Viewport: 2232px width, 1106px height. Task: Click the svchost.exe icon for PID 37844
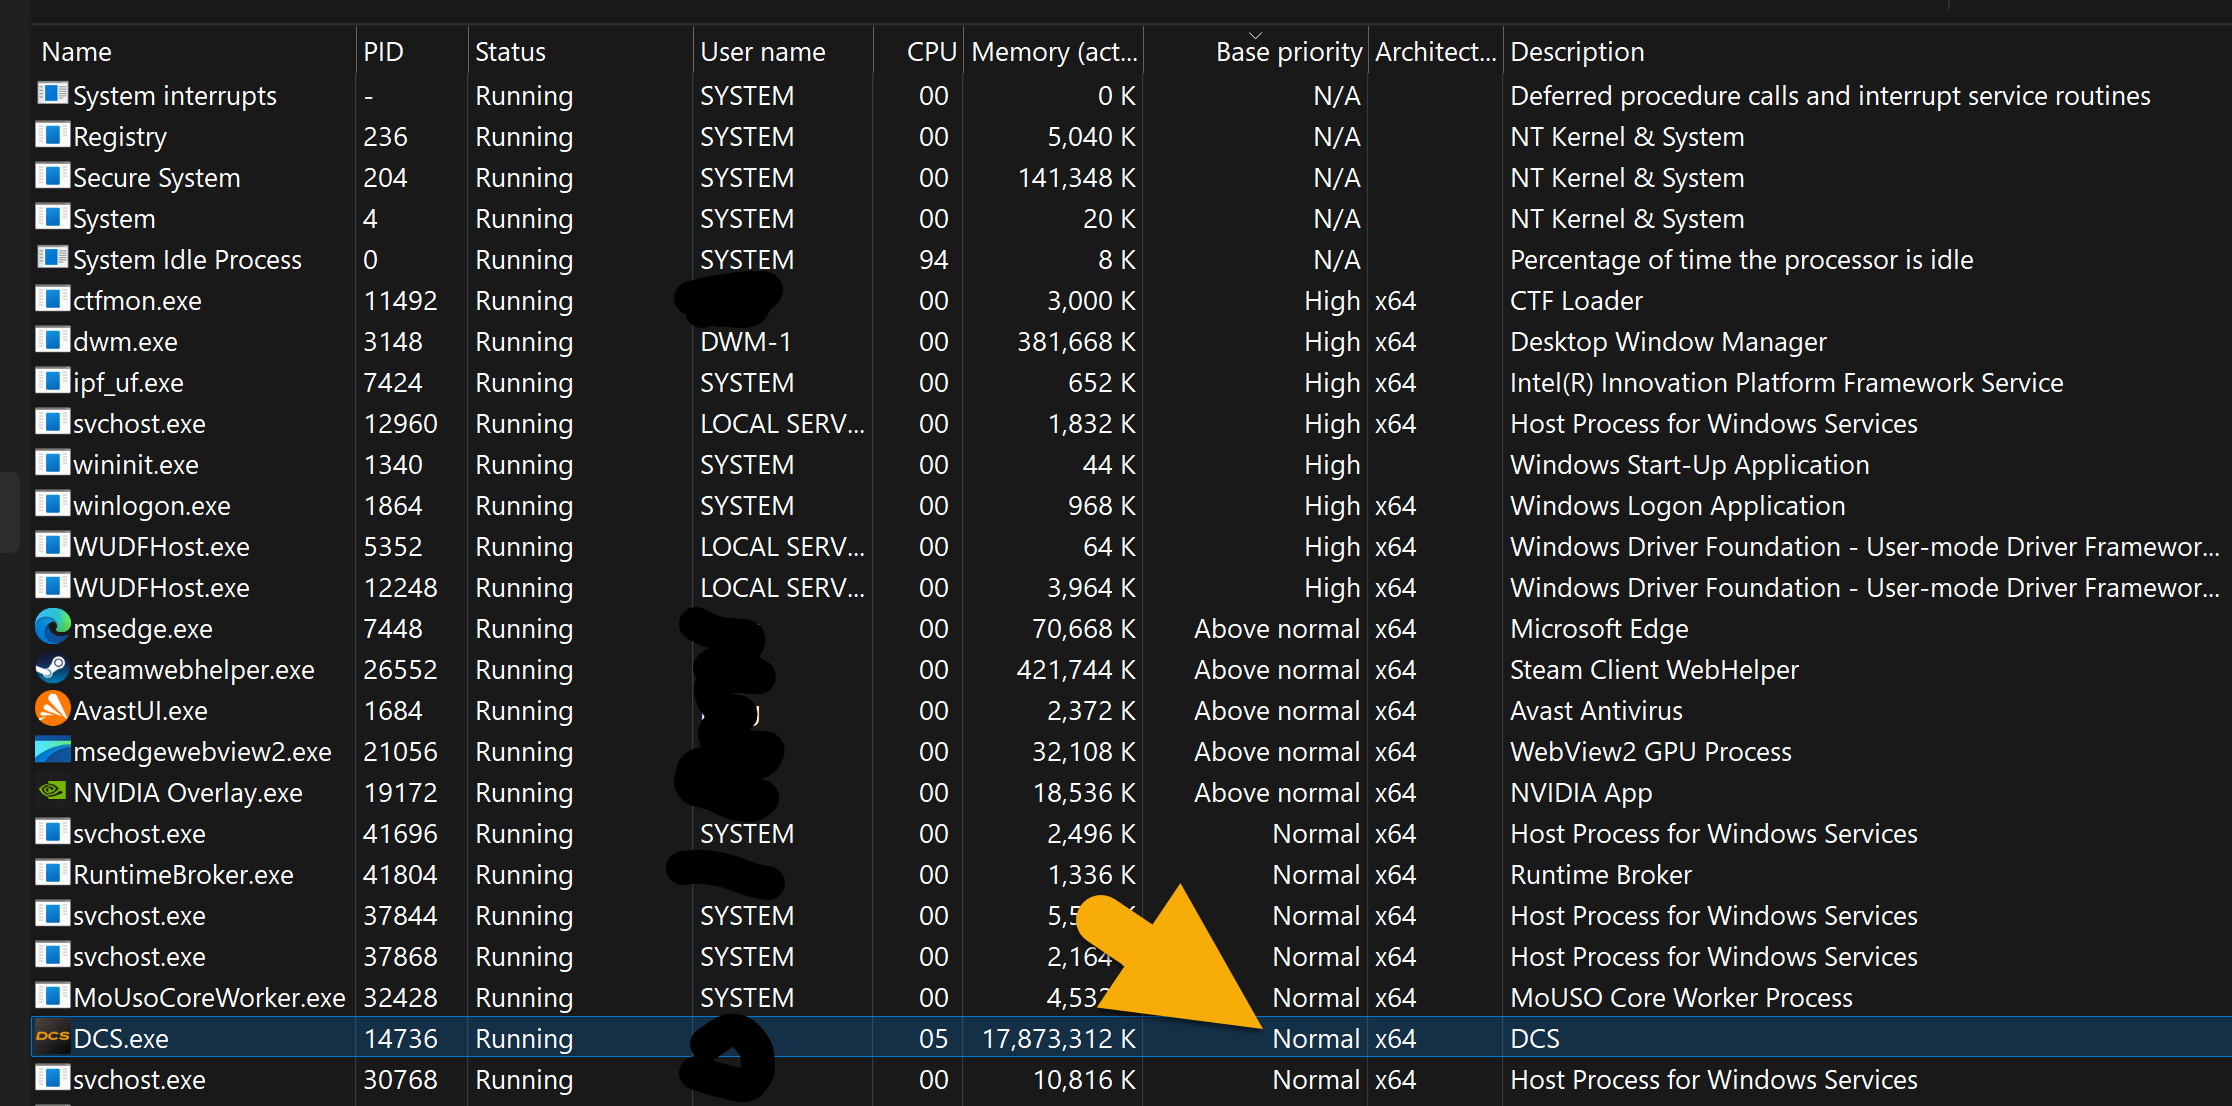(52, 913)
